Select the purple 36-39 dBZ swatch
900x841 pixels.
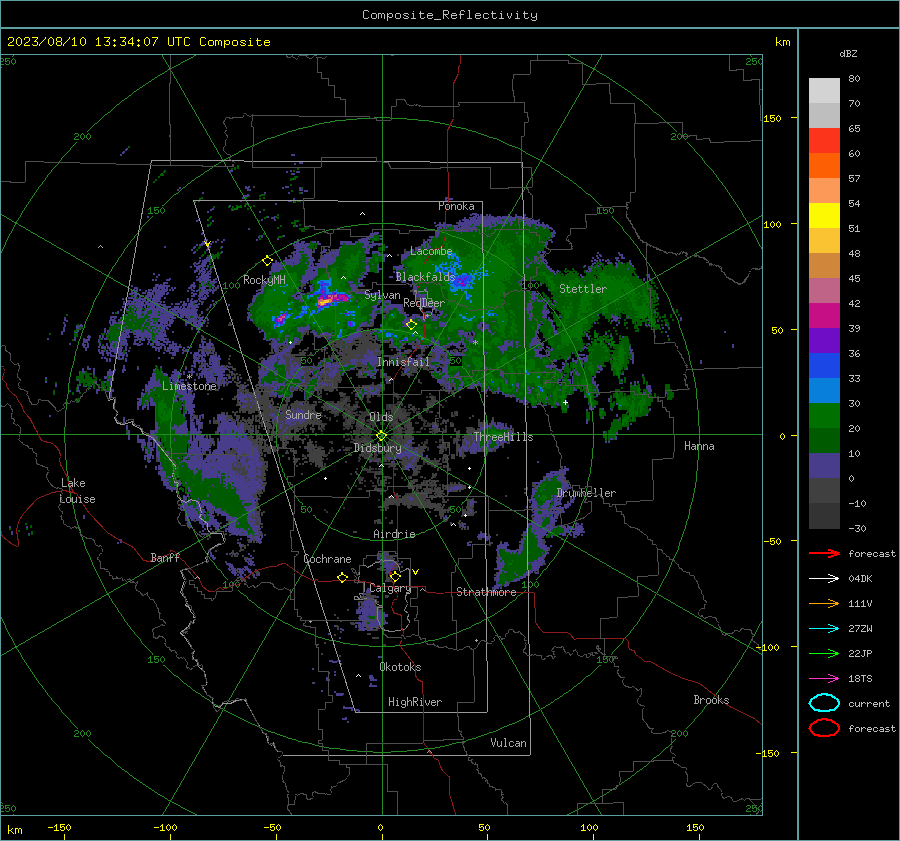(824, 341)
